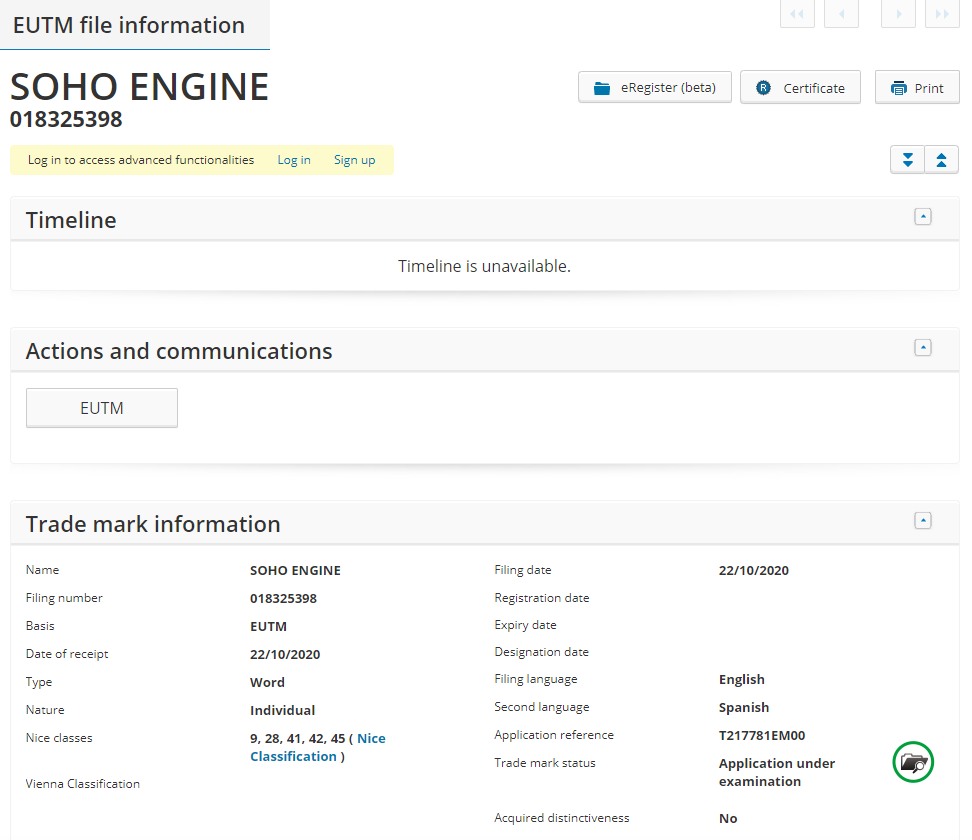Expand all sections with double-down arrows
972x840 pixels.
pyautogui.click(x=908, y=160)
